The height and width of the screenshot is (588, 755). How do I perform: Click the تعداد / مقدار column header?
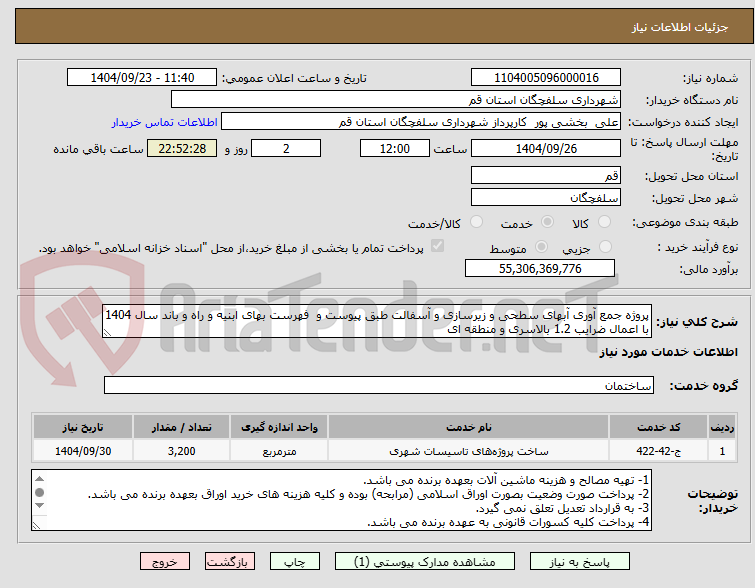coord(182,427)
